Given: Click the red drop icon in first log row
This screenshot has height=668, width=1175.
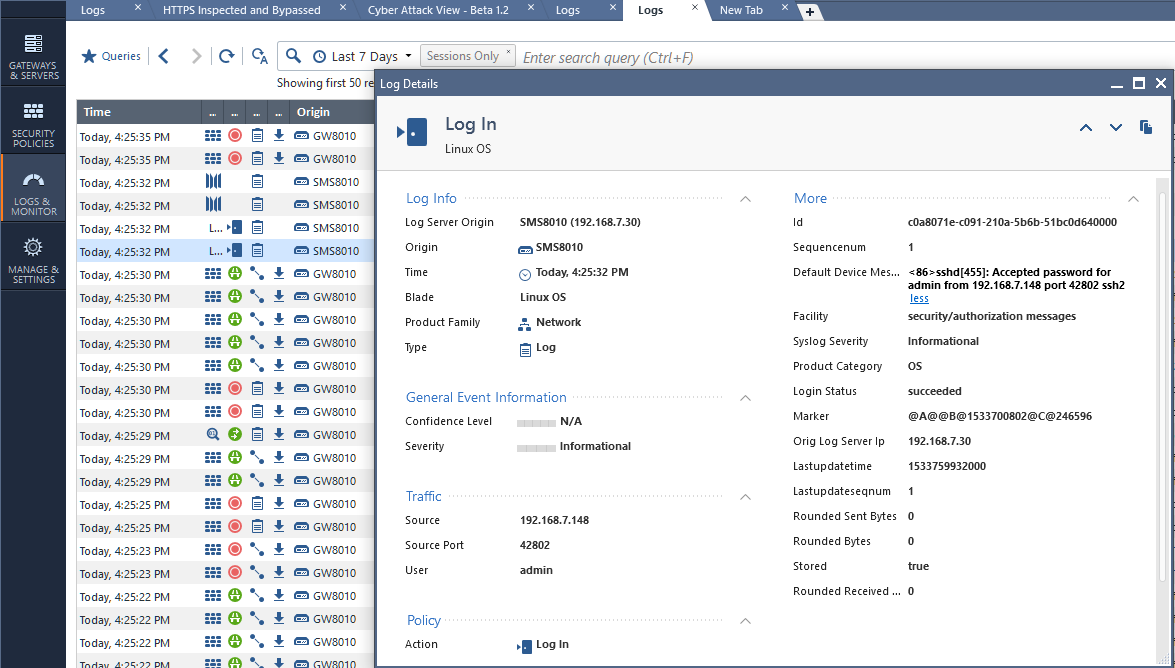Looking at the screenshot, I should 235,136.
